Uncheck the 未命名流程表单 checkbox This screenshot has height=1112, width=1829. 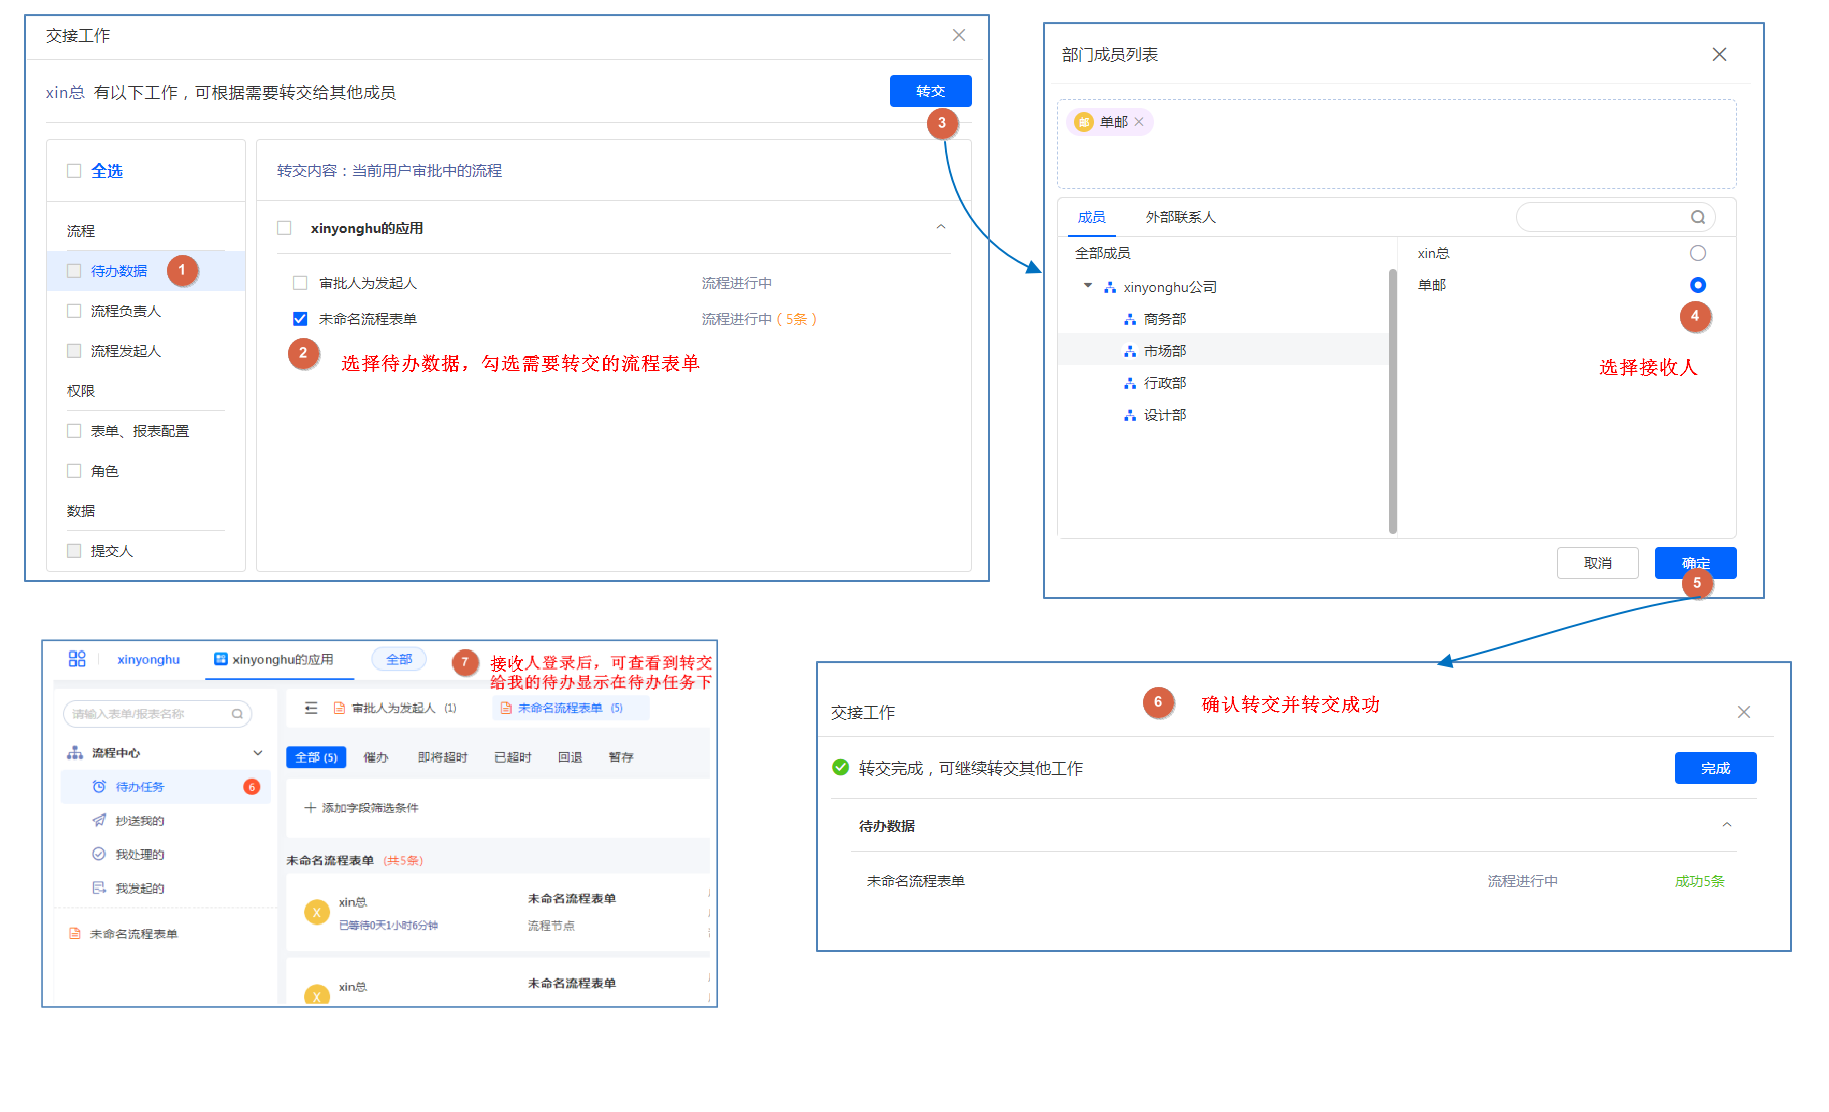[300, 319]
